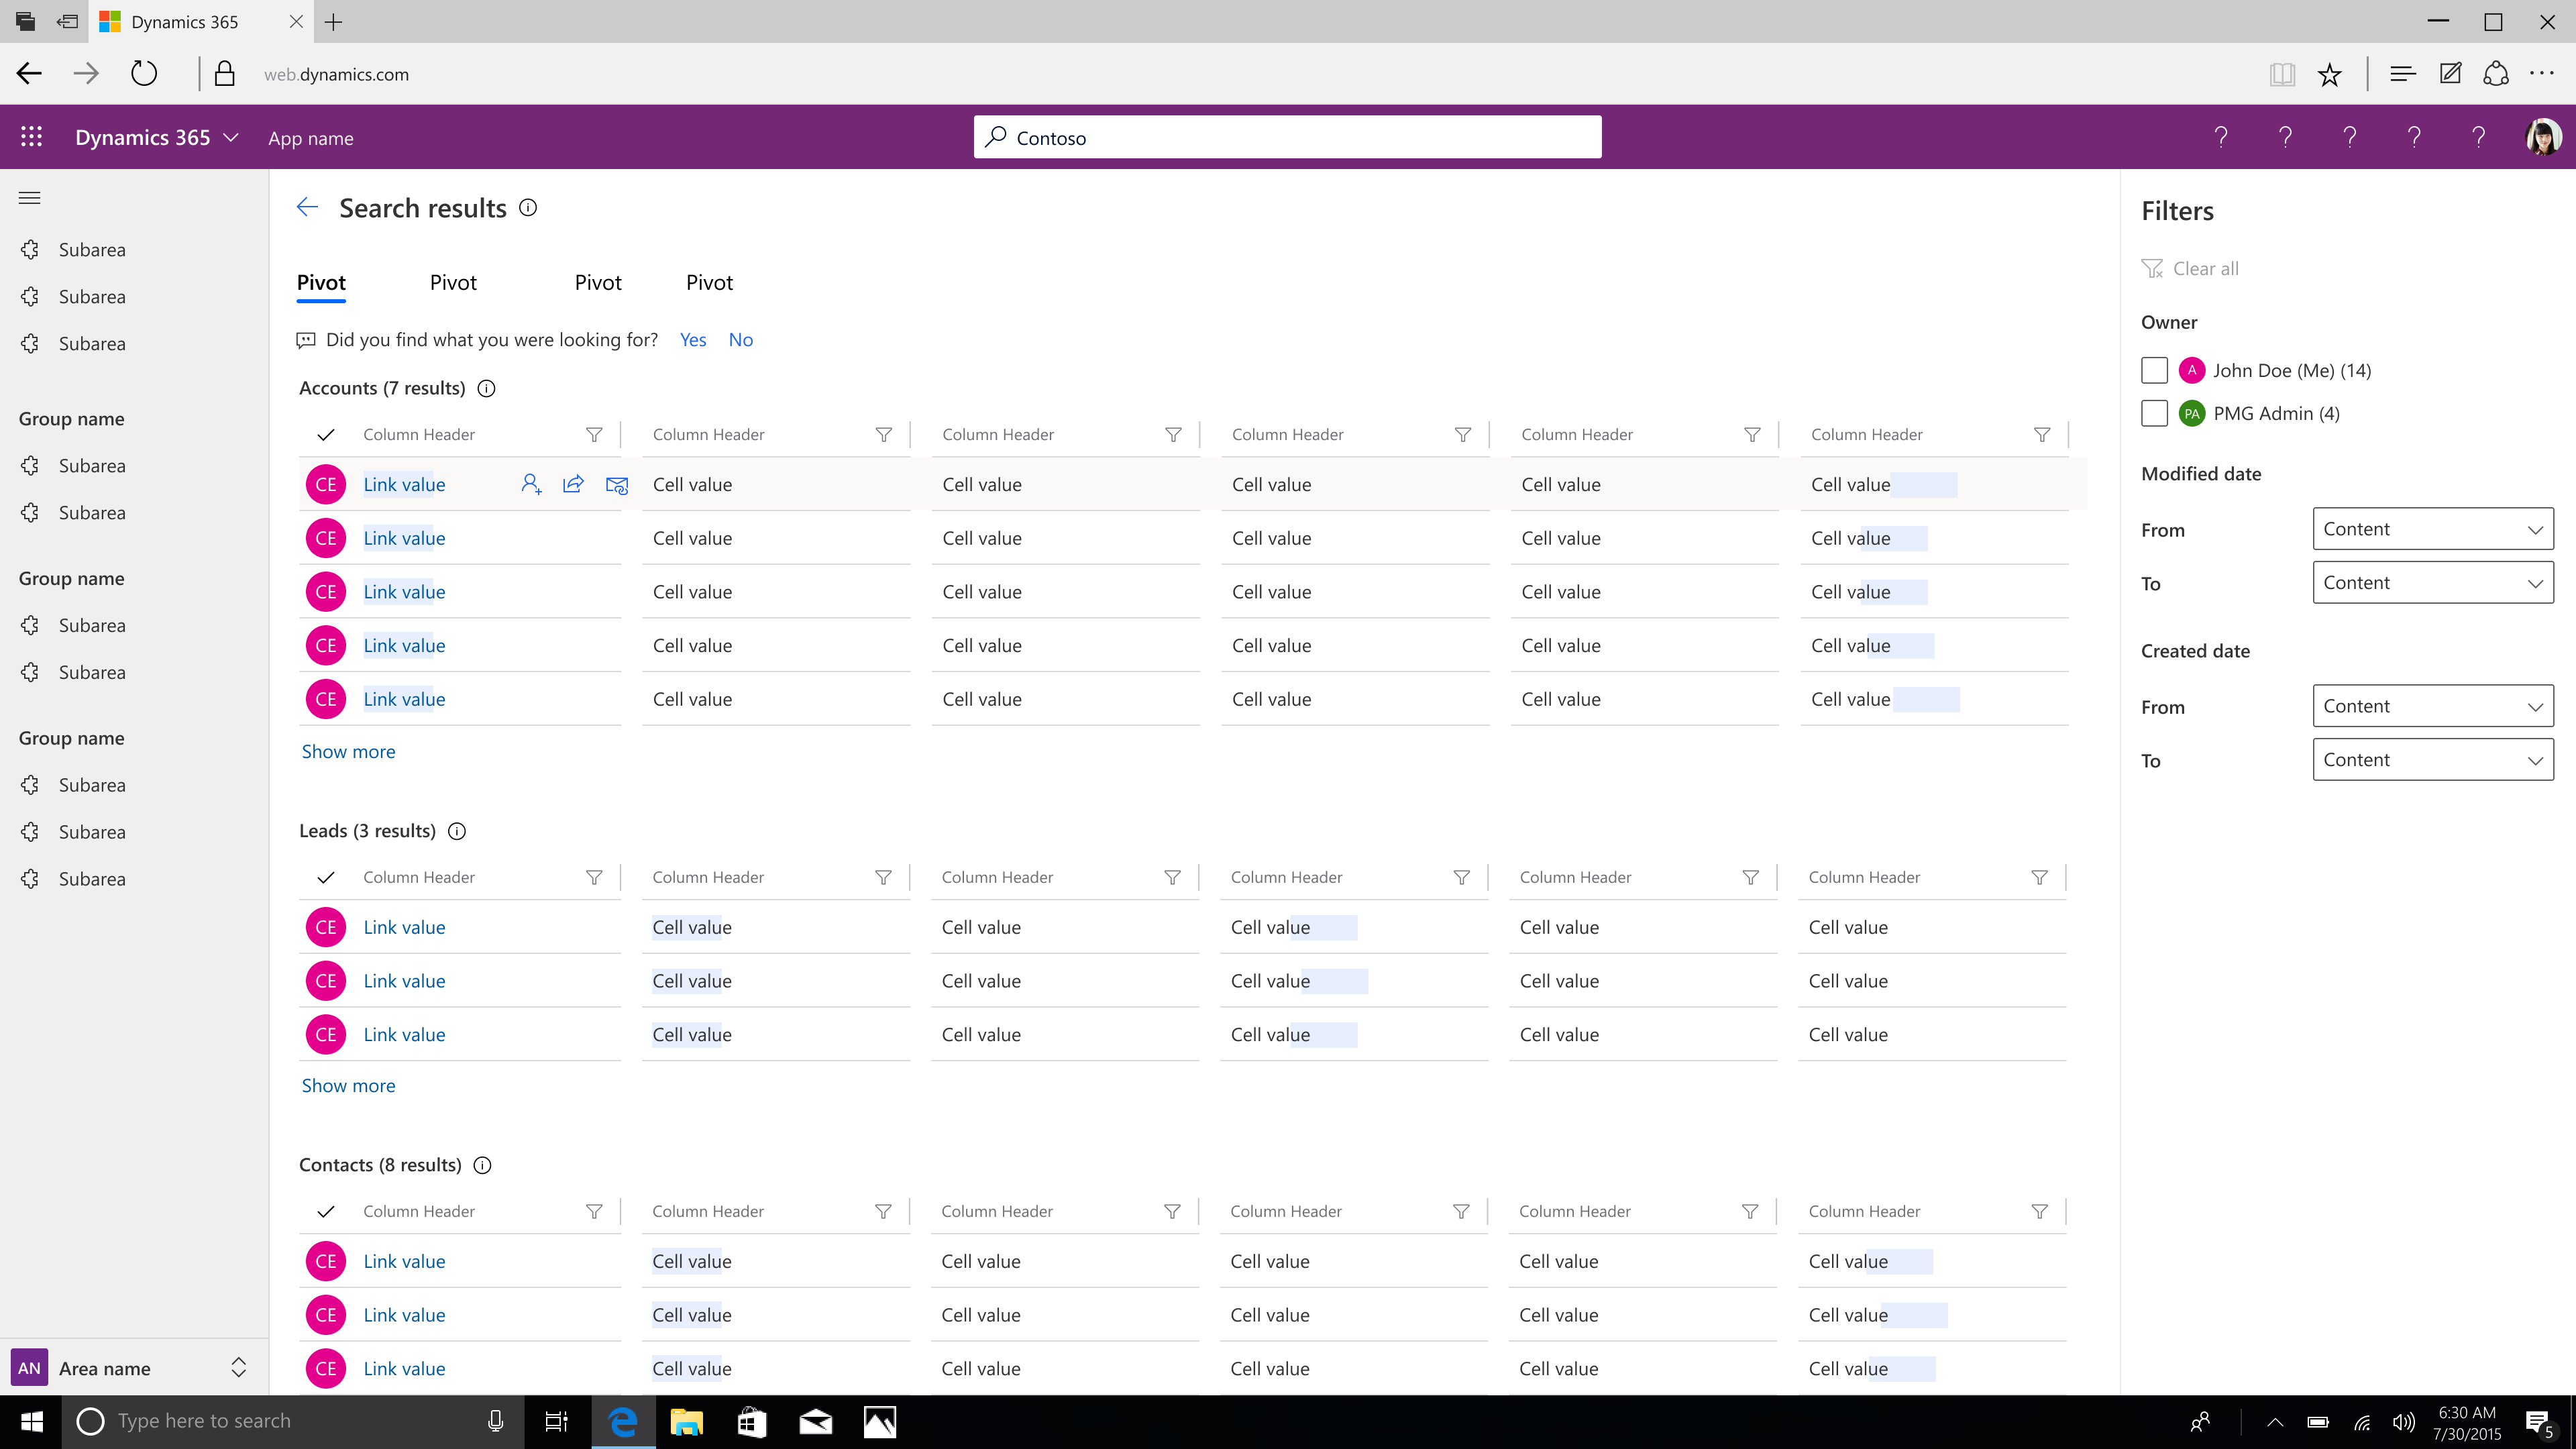Expand the Modified date From dropdown
Screen dimensions: 2576x1449
click(2432, 527)
